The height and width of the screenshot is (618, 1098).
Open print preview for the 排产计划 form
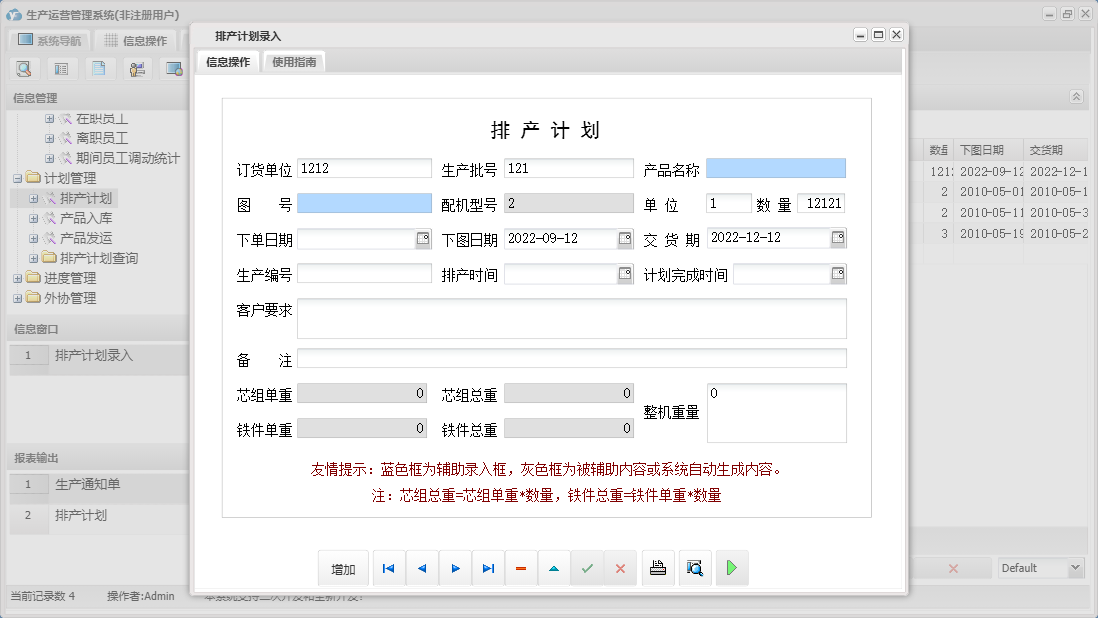pos(695,567)
